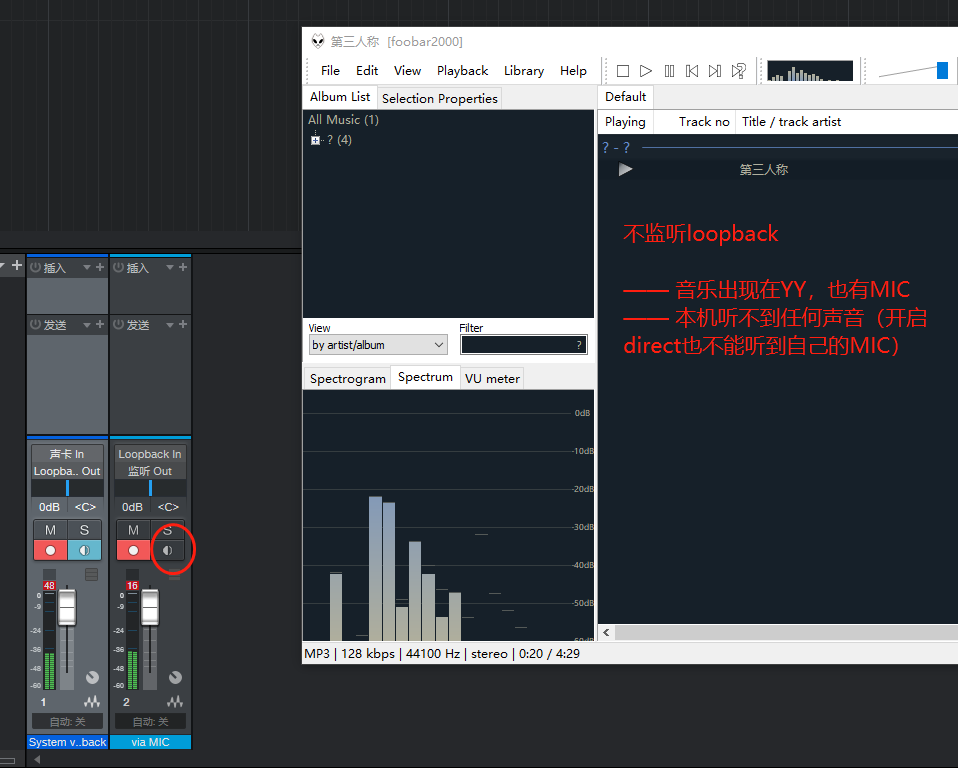Viewport: 958px width, 768px height.
Task: Click the Stop button in foobar2000 toolbar
Action: (x=622, y=71)
